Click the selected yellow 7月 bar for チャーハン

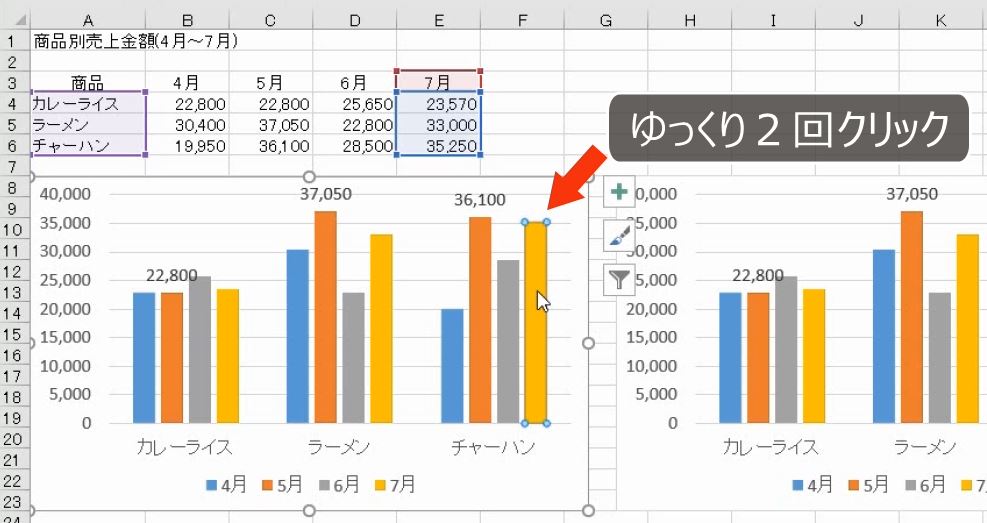pyautogui.click(x=535, y=322)
